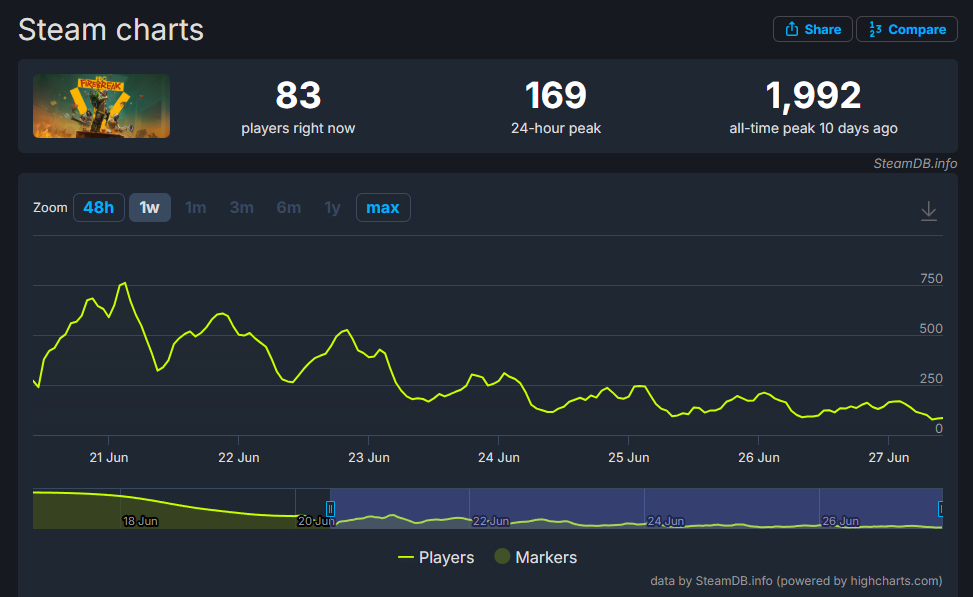Click the 24 Jun axis label
The image size is (973, 597).
[x=499, y=457]
